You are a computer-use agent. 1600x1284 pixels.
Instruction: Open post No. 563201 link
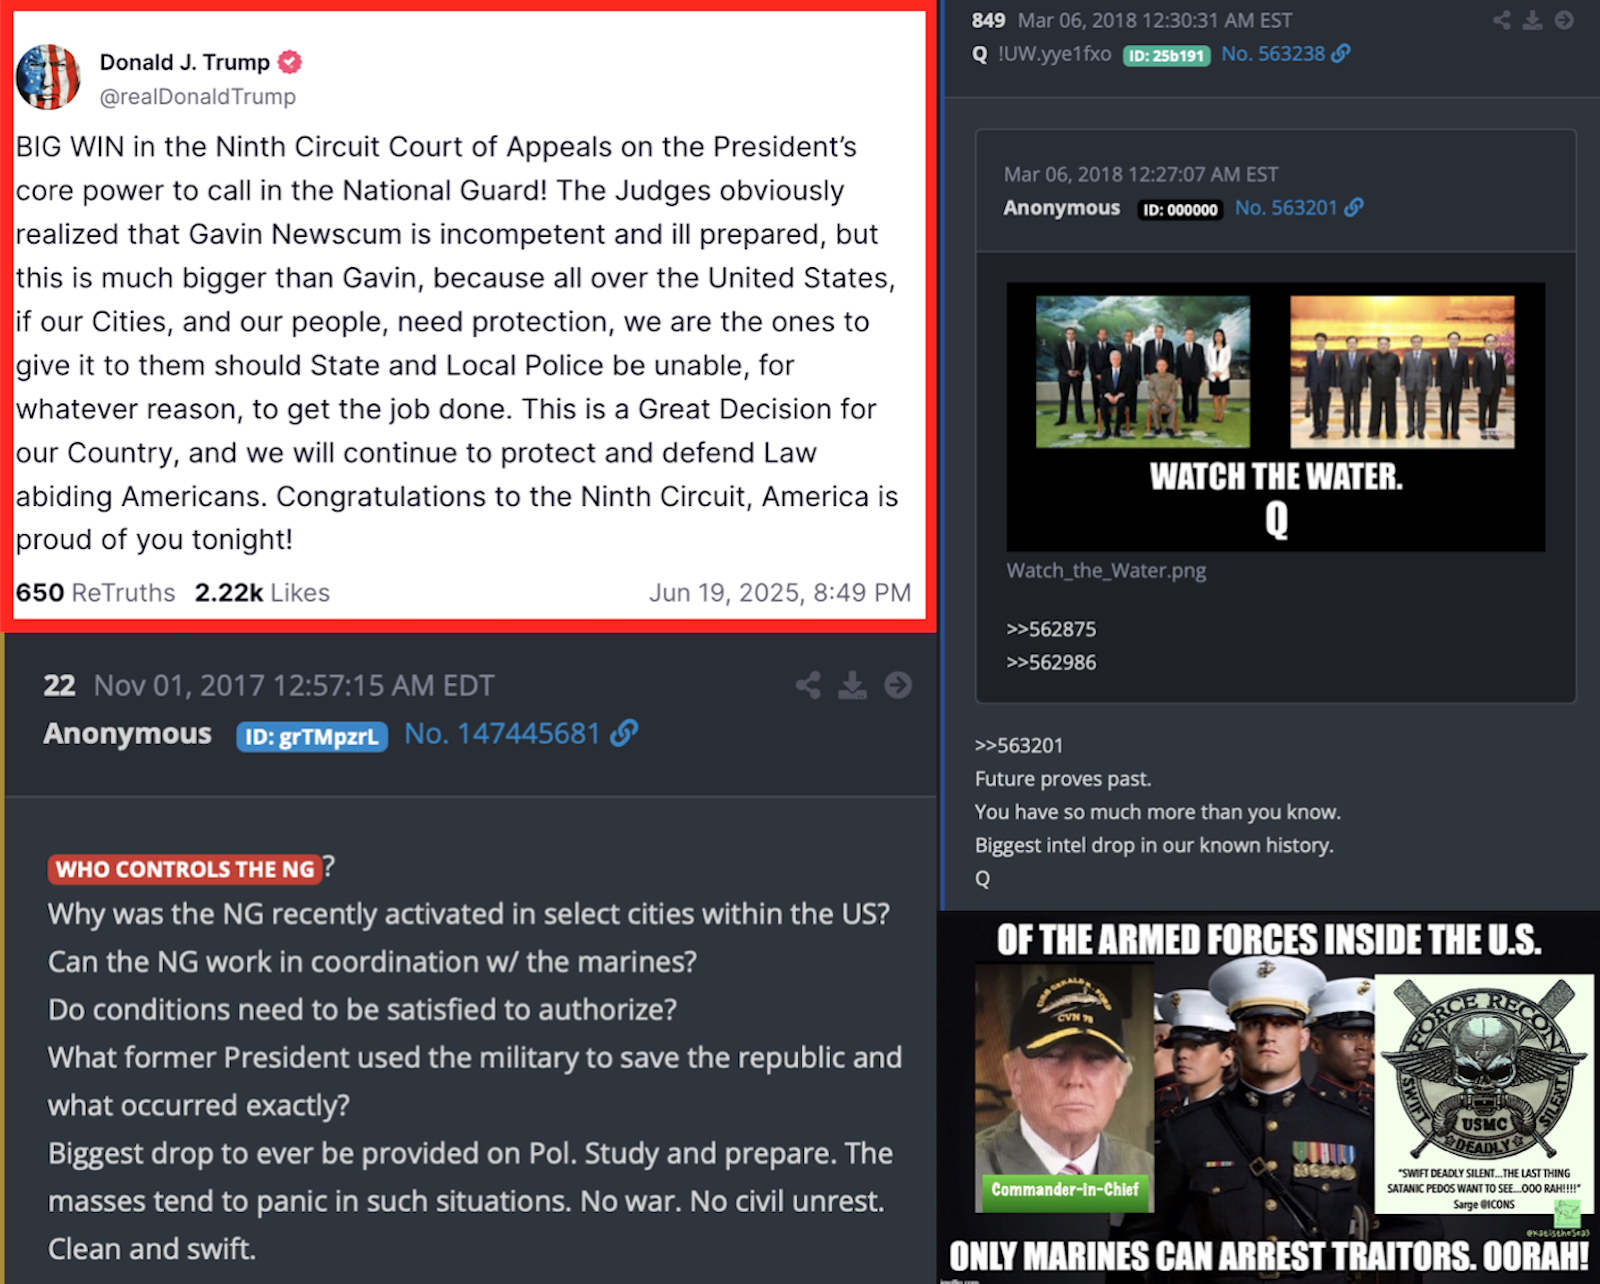1286,207
